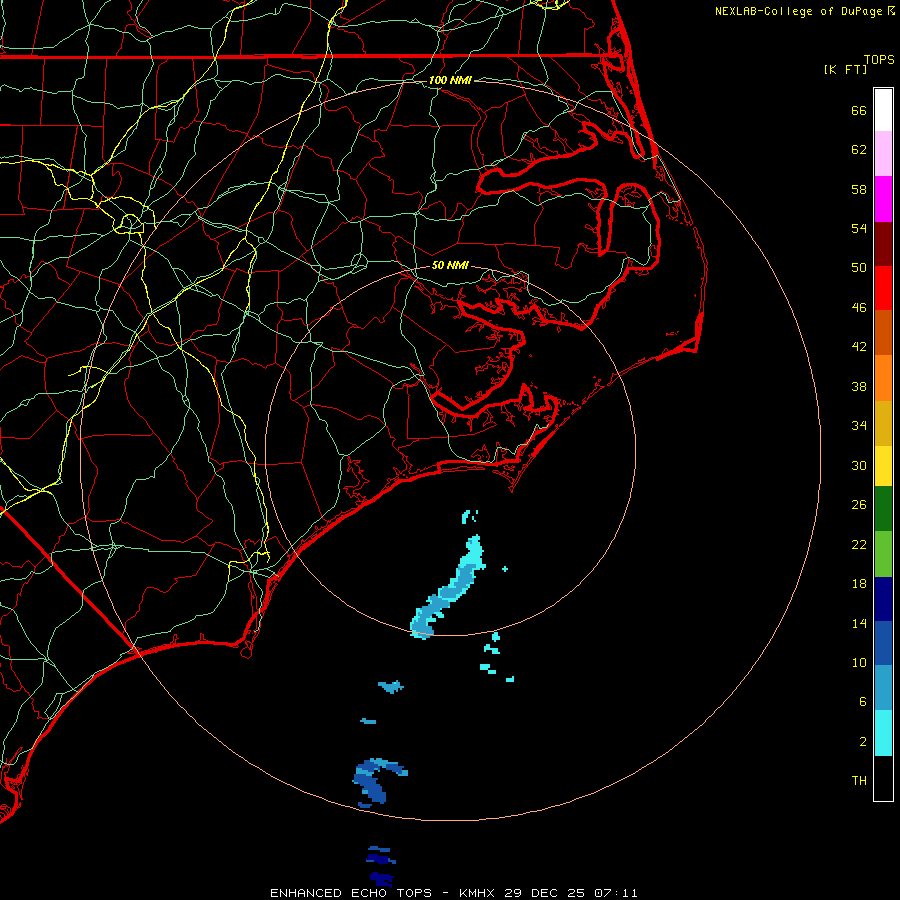Click the 100 NMI range ring label

(450, 80)
